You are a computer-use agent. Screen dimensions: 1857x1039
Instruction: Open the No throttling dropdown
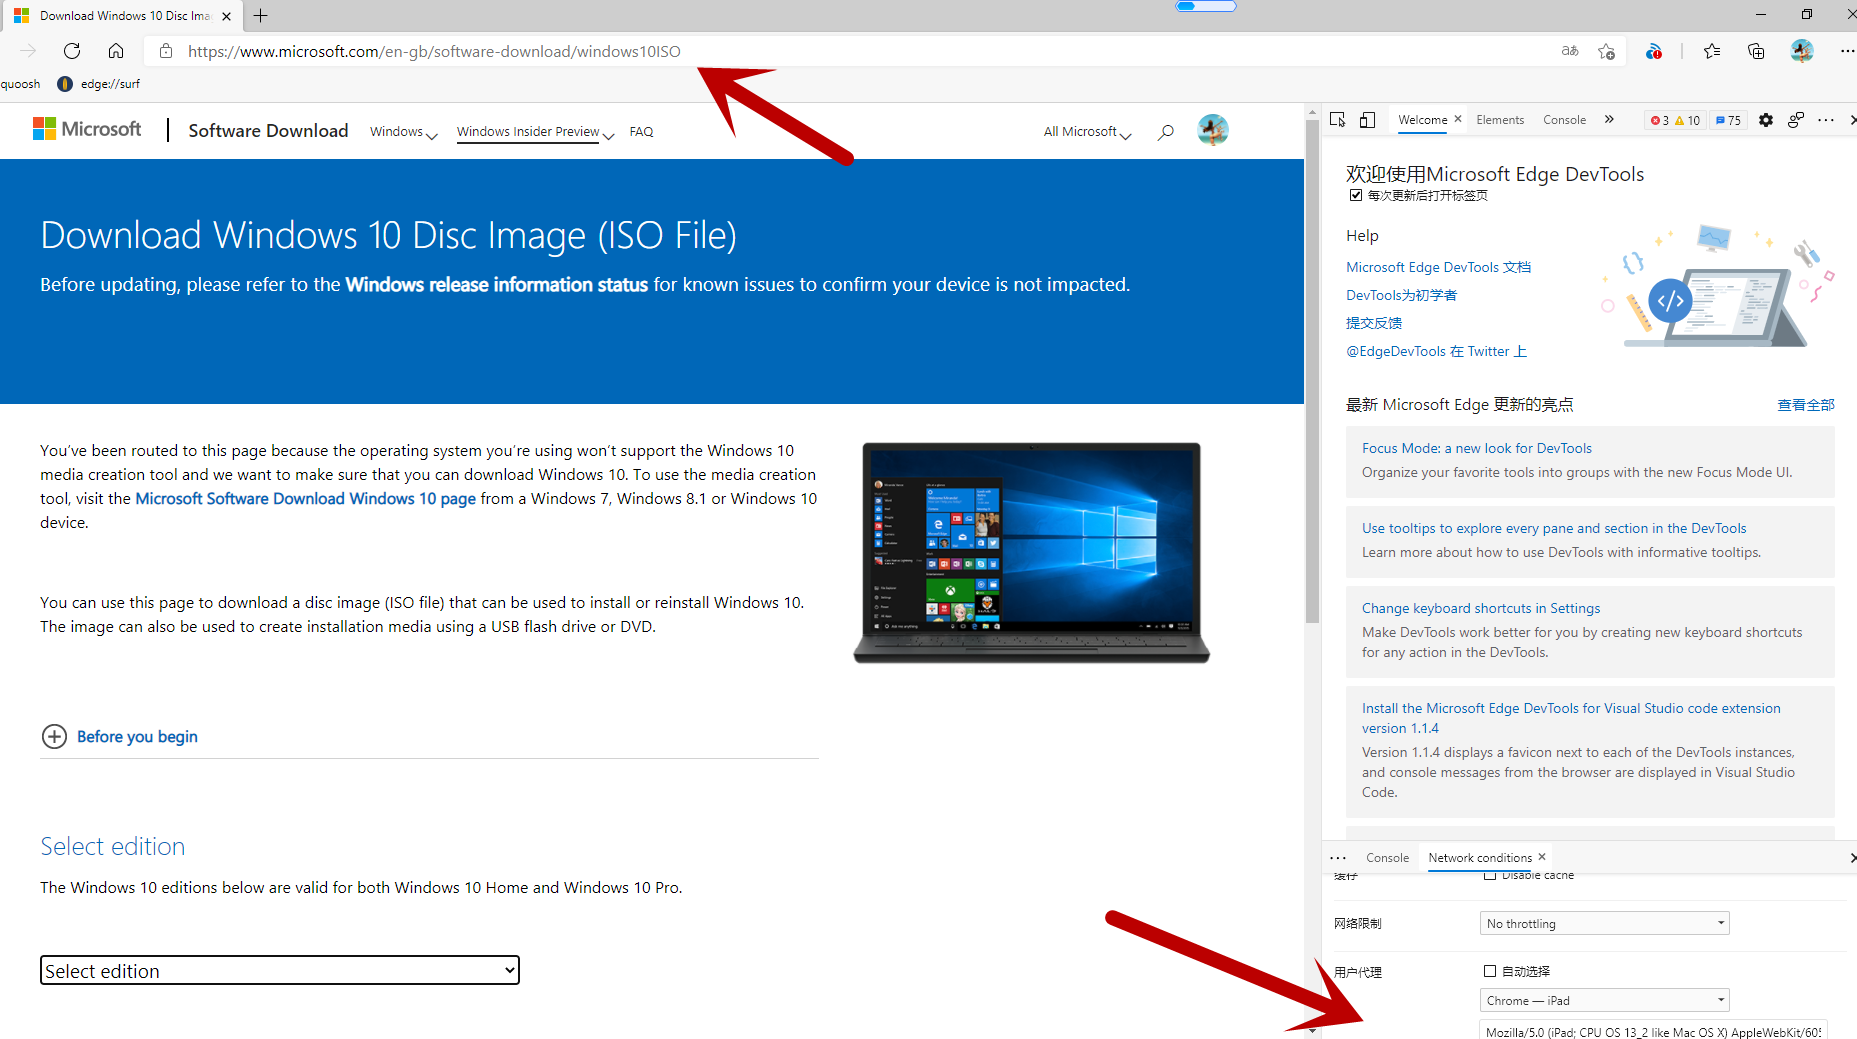pyautogui.click(x=1604, y=923)
